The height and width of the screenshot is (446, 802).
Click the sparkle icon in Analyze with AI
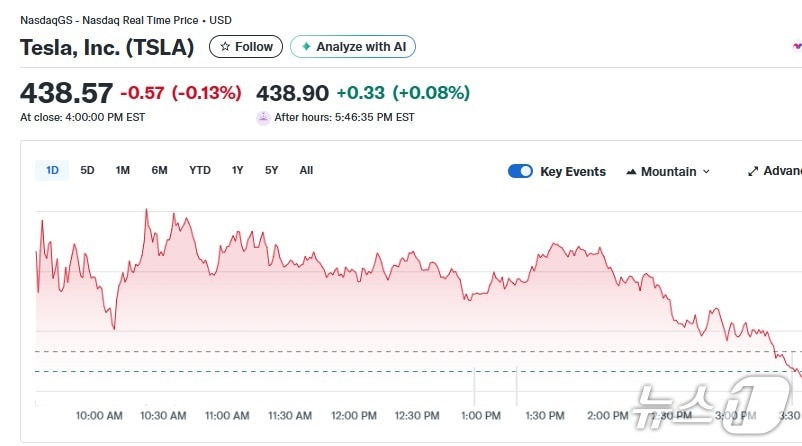pyautogui.click(x=306, y=47)
